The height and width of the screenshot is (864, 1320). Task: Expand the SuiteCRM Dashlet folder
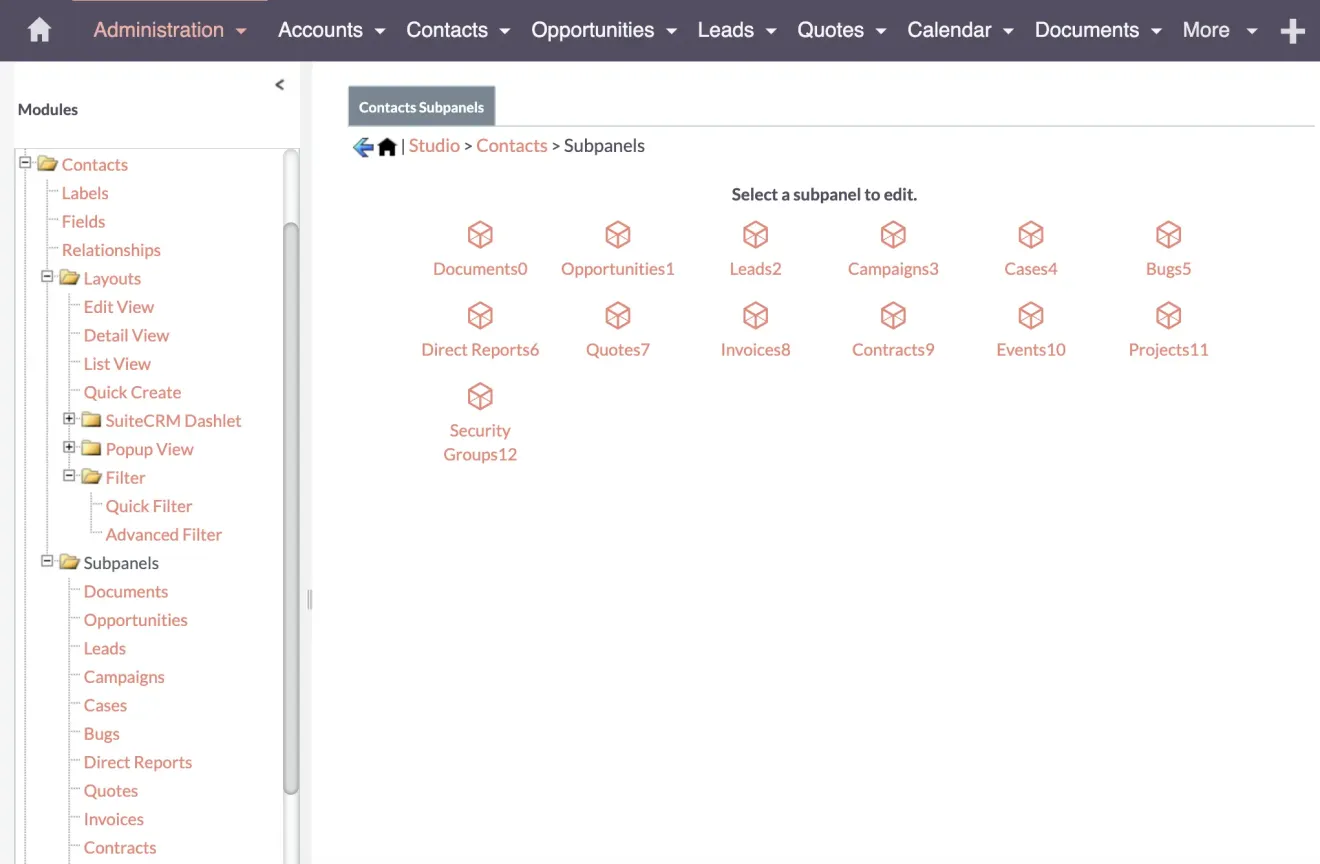click(x=68, y=420)
